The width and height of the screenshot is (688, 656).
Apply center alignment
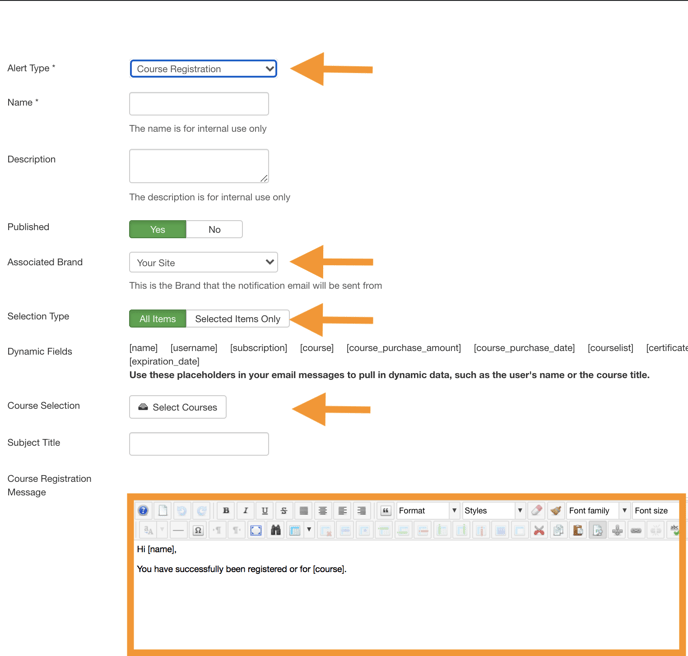[322, 511]
